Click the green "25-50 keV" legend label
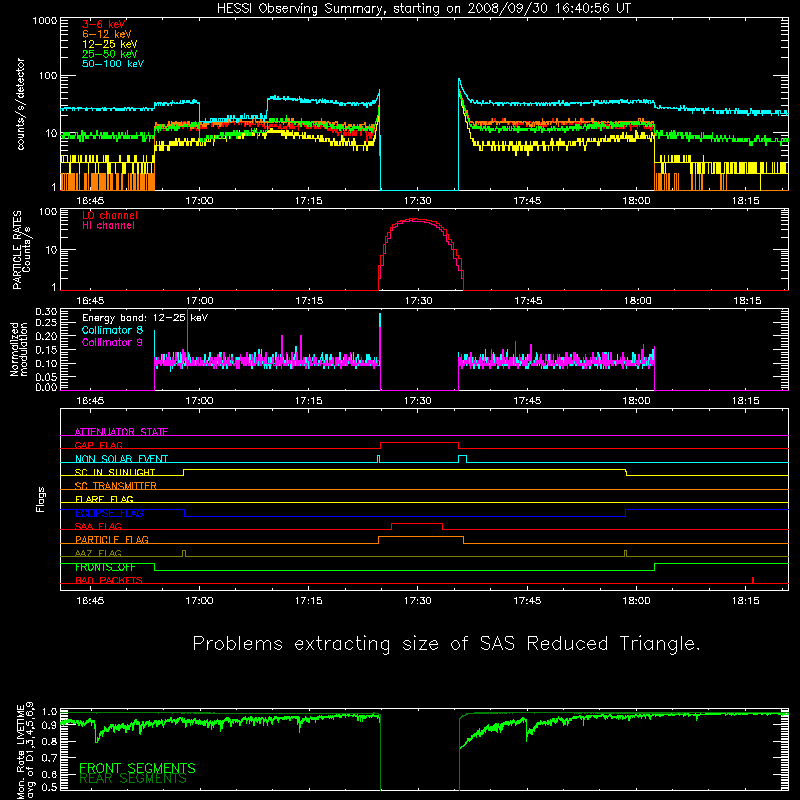This screenshot has height=800, width=800. 109,54
